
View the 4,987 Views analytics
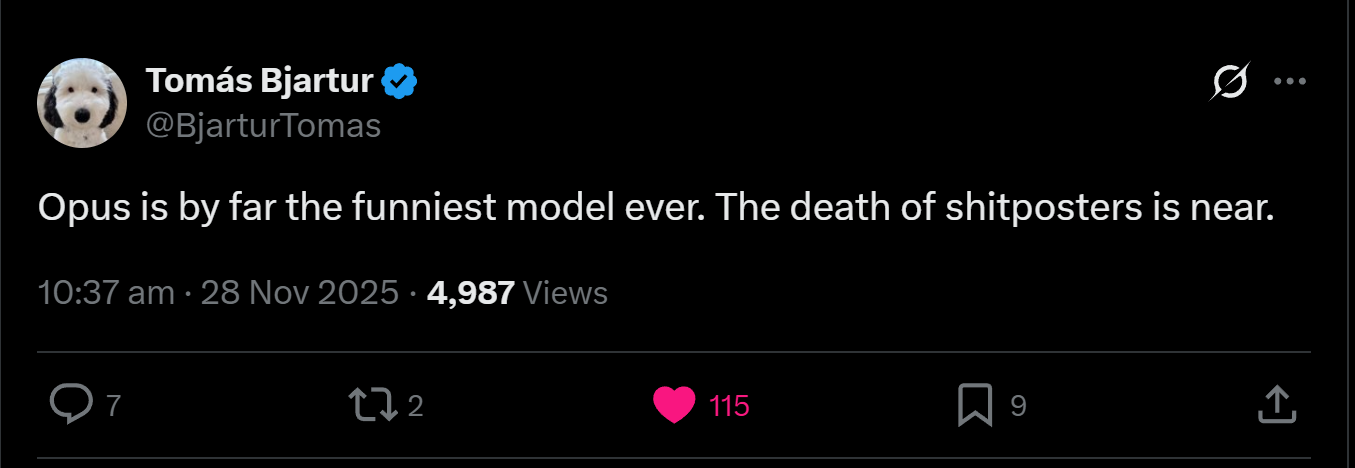pos(470,292)
